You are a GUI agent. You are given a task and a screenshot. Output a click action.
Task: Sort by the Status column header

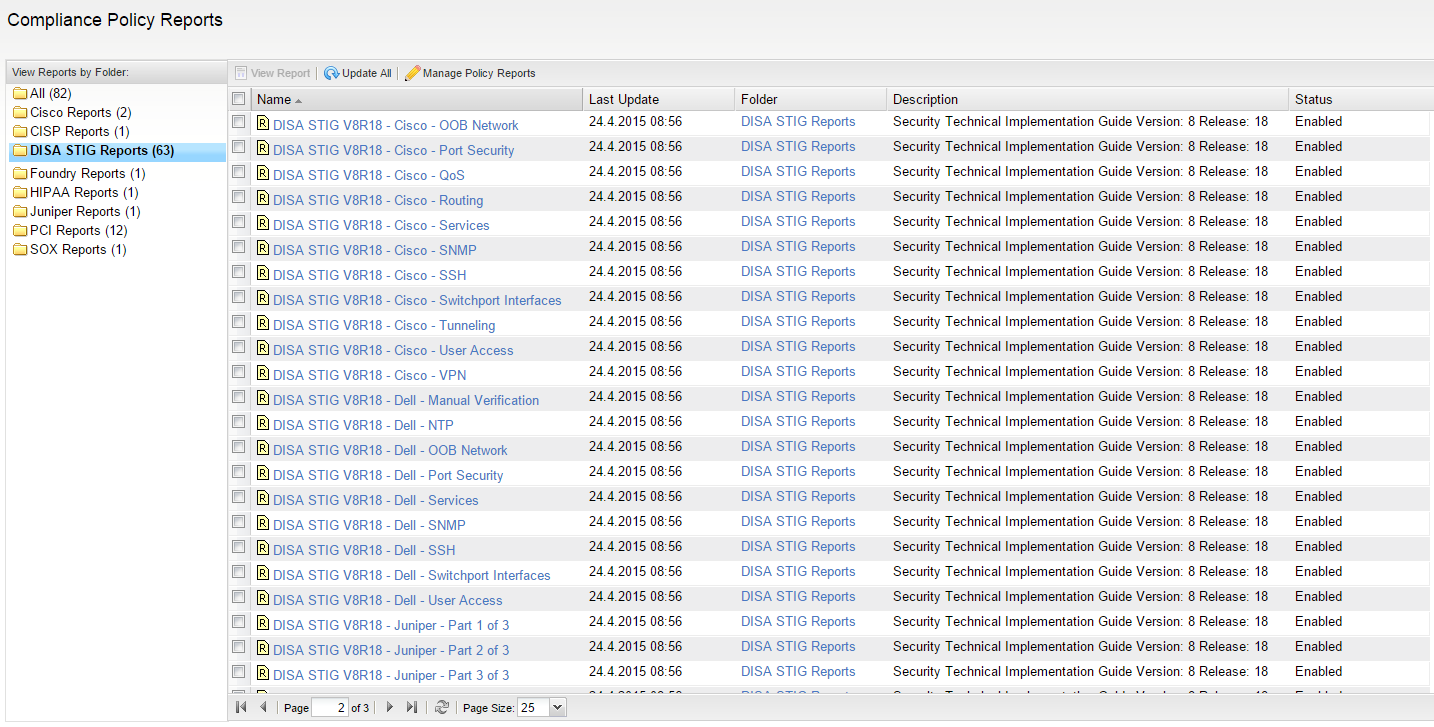point(1361,99)
